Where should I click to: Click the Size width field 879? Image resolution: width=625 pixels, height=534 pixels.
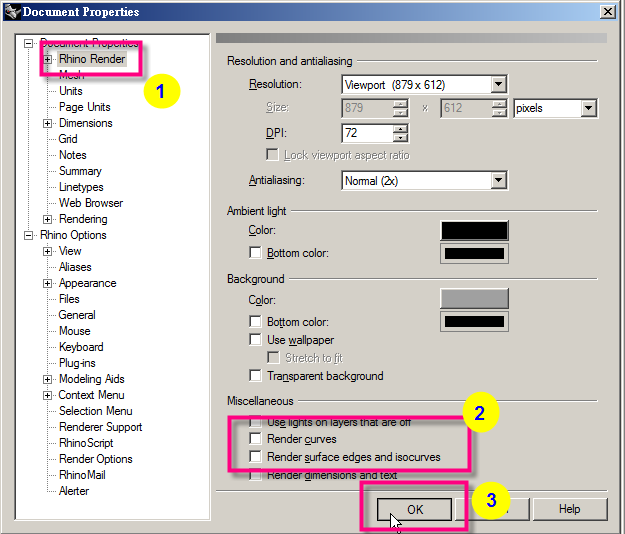point(368,108)
